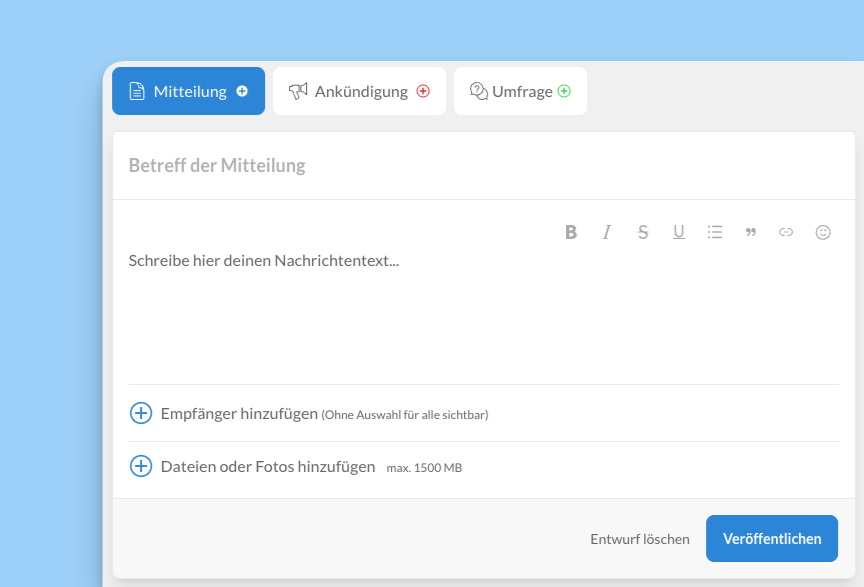Viewport: 864px width, 587px height.
Task: Toggle underline formatting
Action: coord(679,232)
